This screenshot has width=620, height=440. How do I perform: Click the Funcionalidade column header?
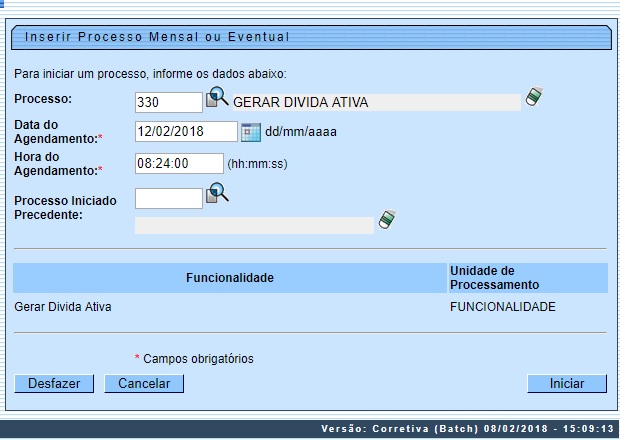pos(230,278)
